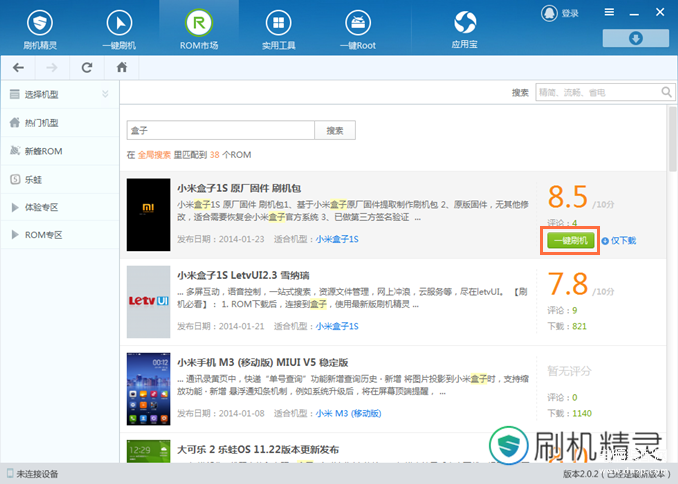This screenshot has height=484, width=678.
Task: Open the 小米盒子1S 原厂固件 刷机包 title
Action: pyautogui.click(x=239, y=188)
